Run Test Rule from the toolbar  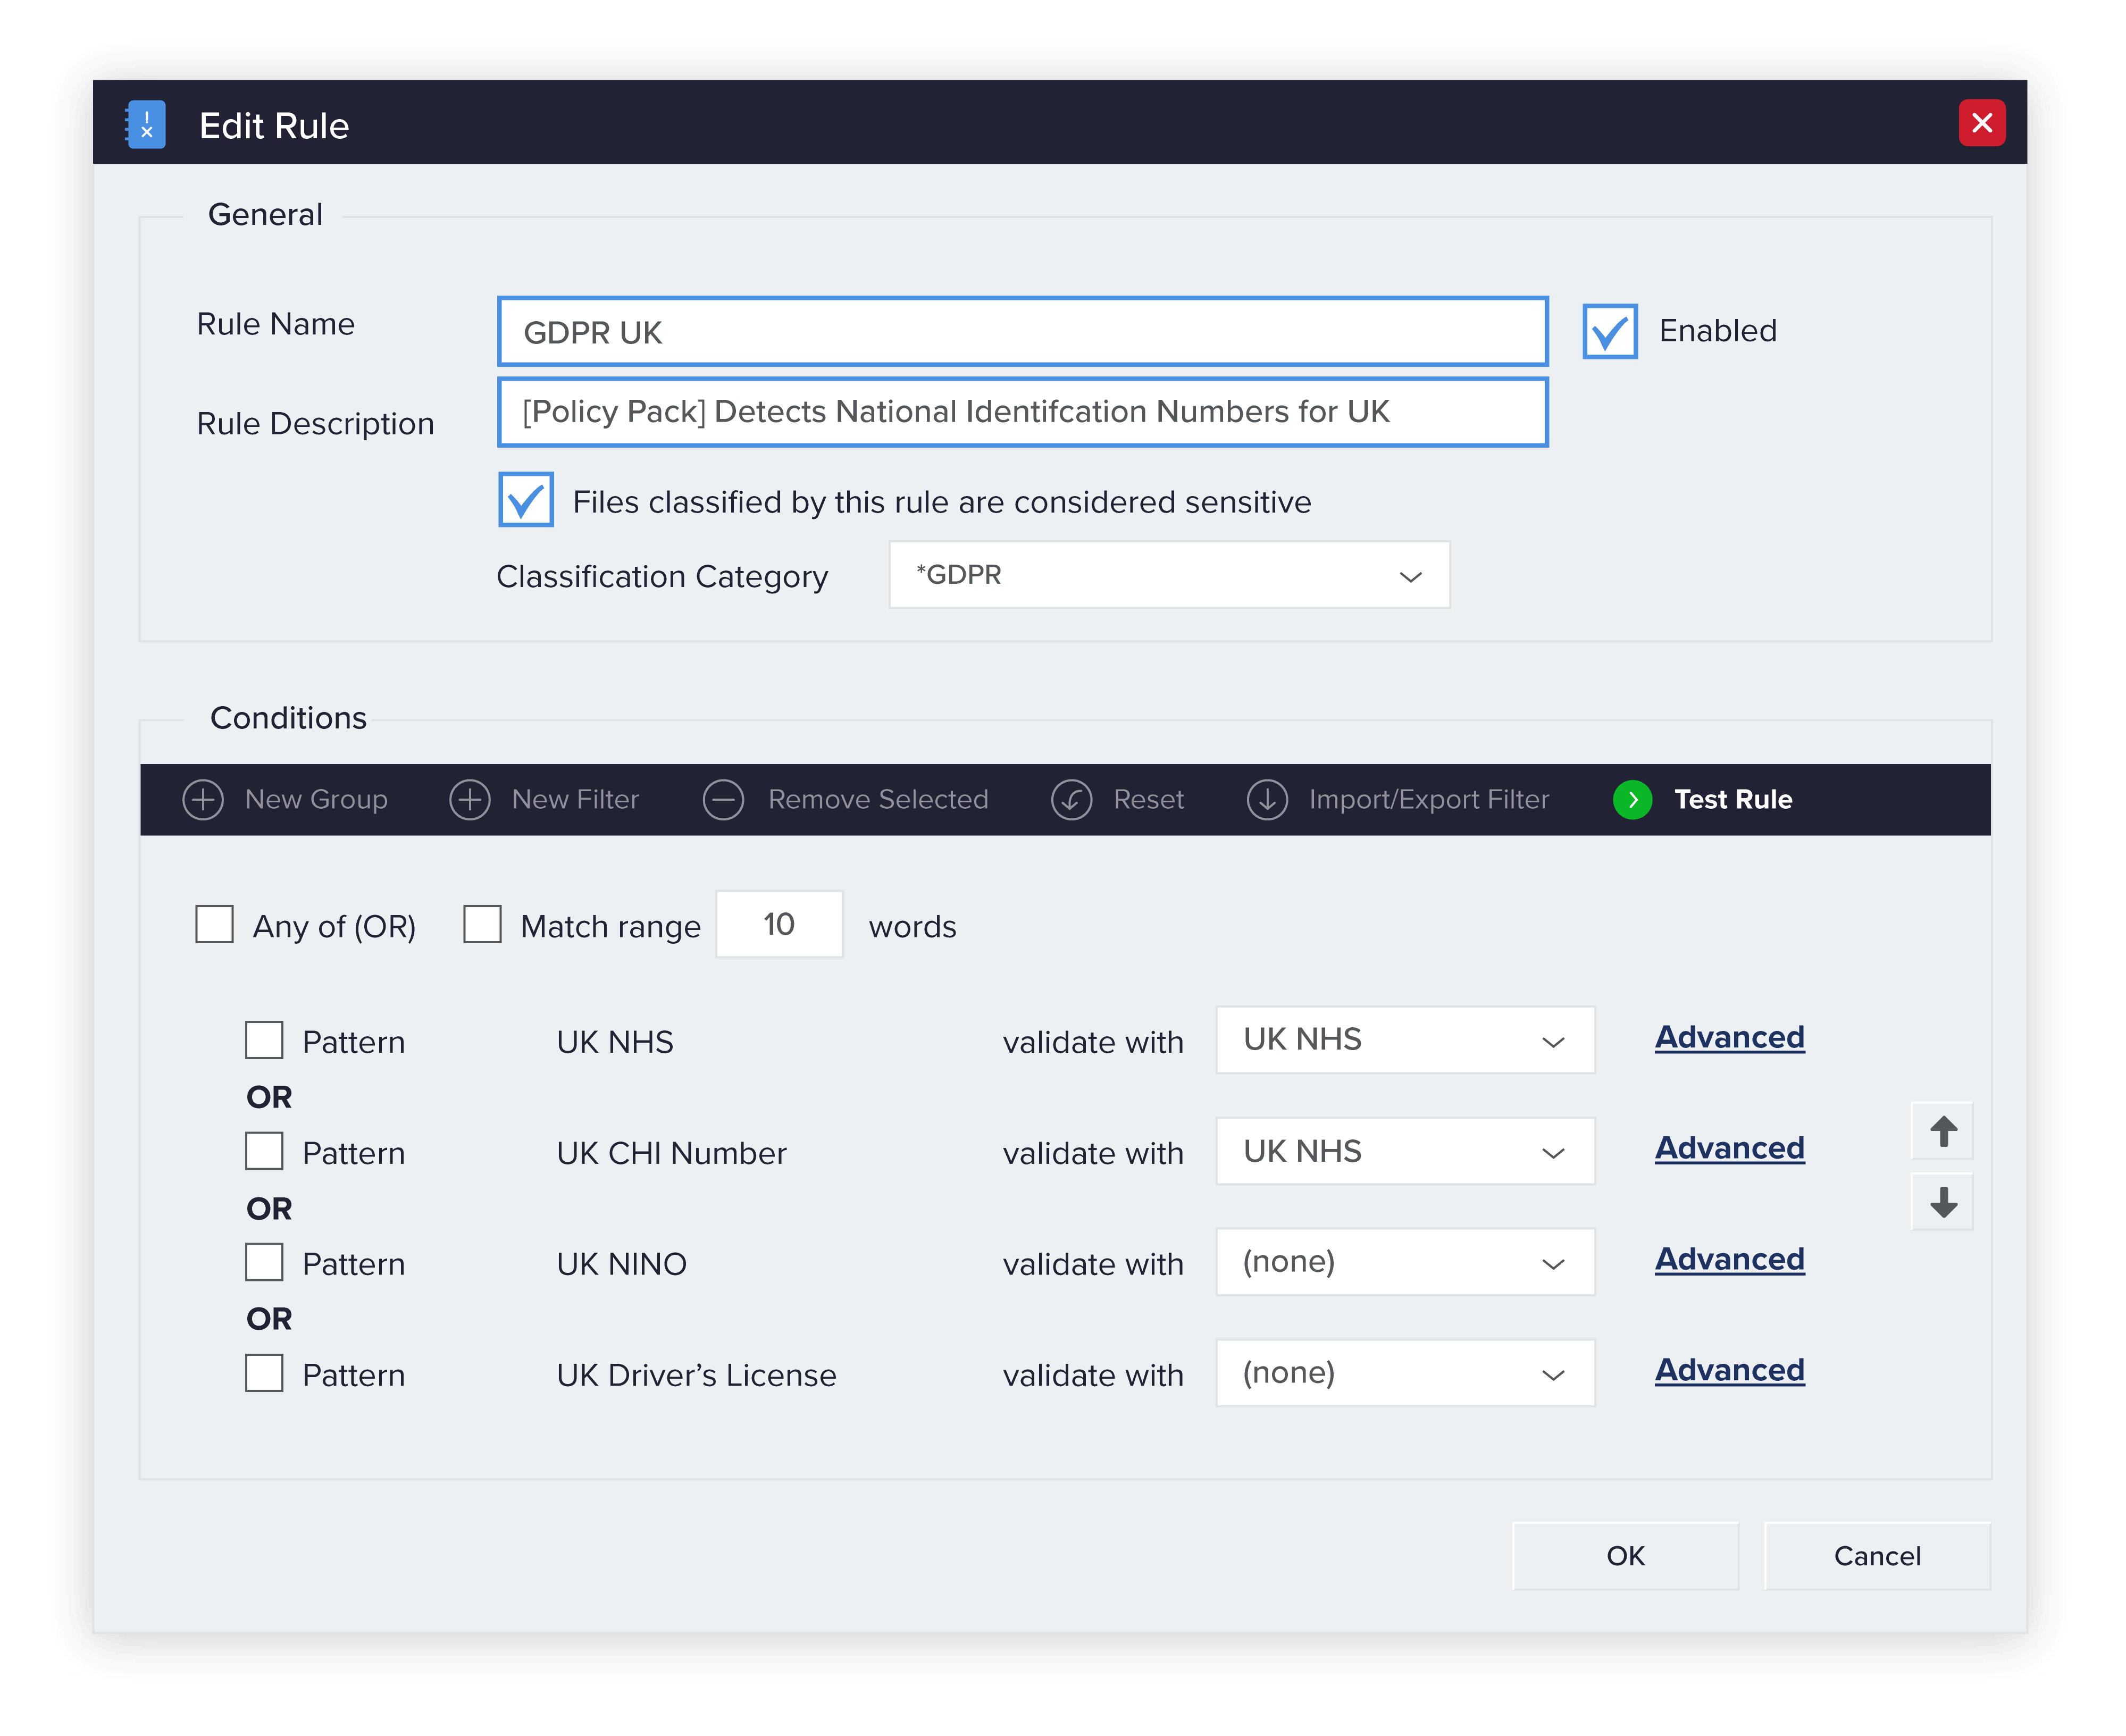click(1733, 800)
